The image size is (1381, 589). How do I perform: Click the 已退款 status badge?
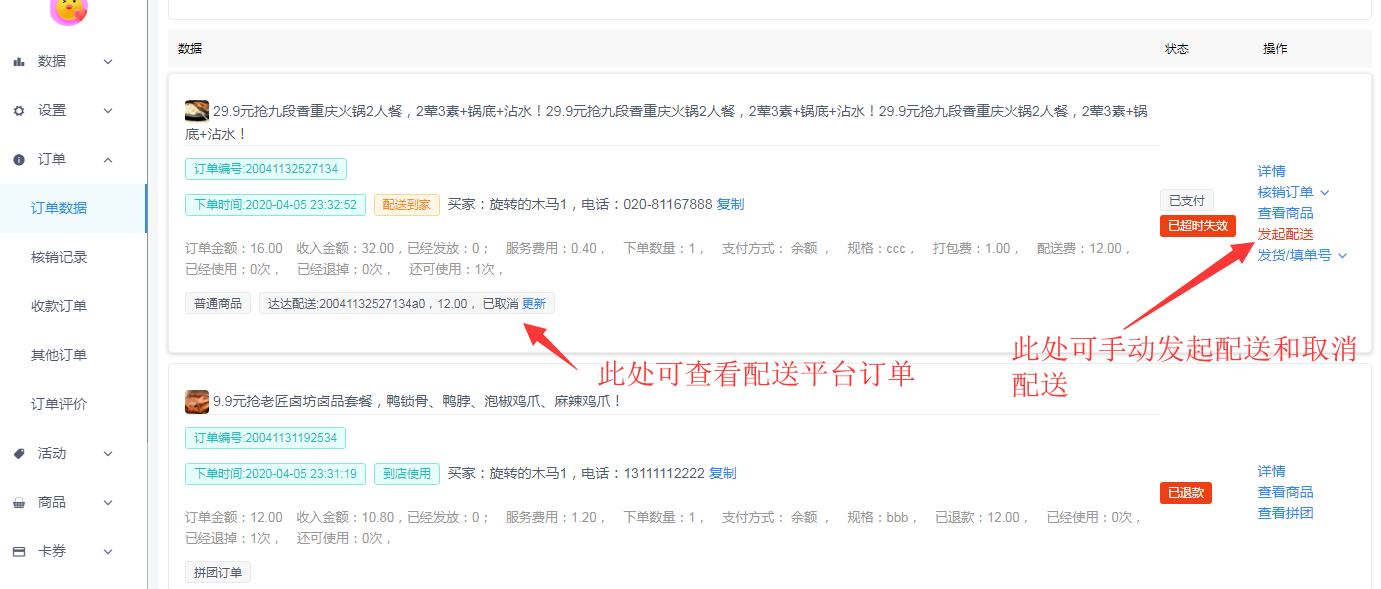click(x=1186, y=493)
